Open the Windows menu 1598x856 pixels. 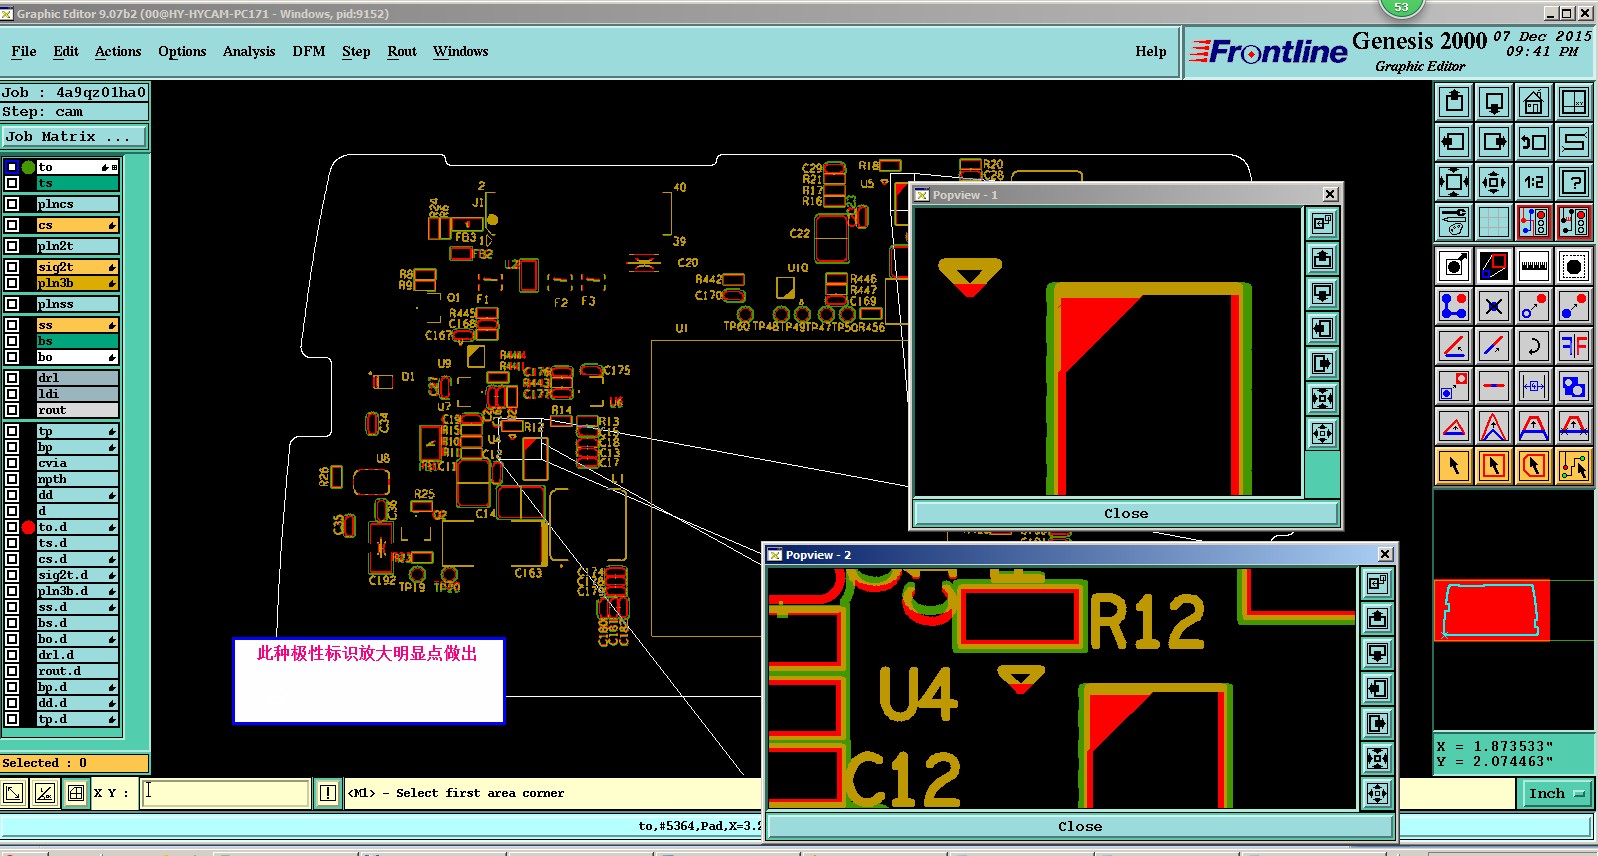click(461, 51)
